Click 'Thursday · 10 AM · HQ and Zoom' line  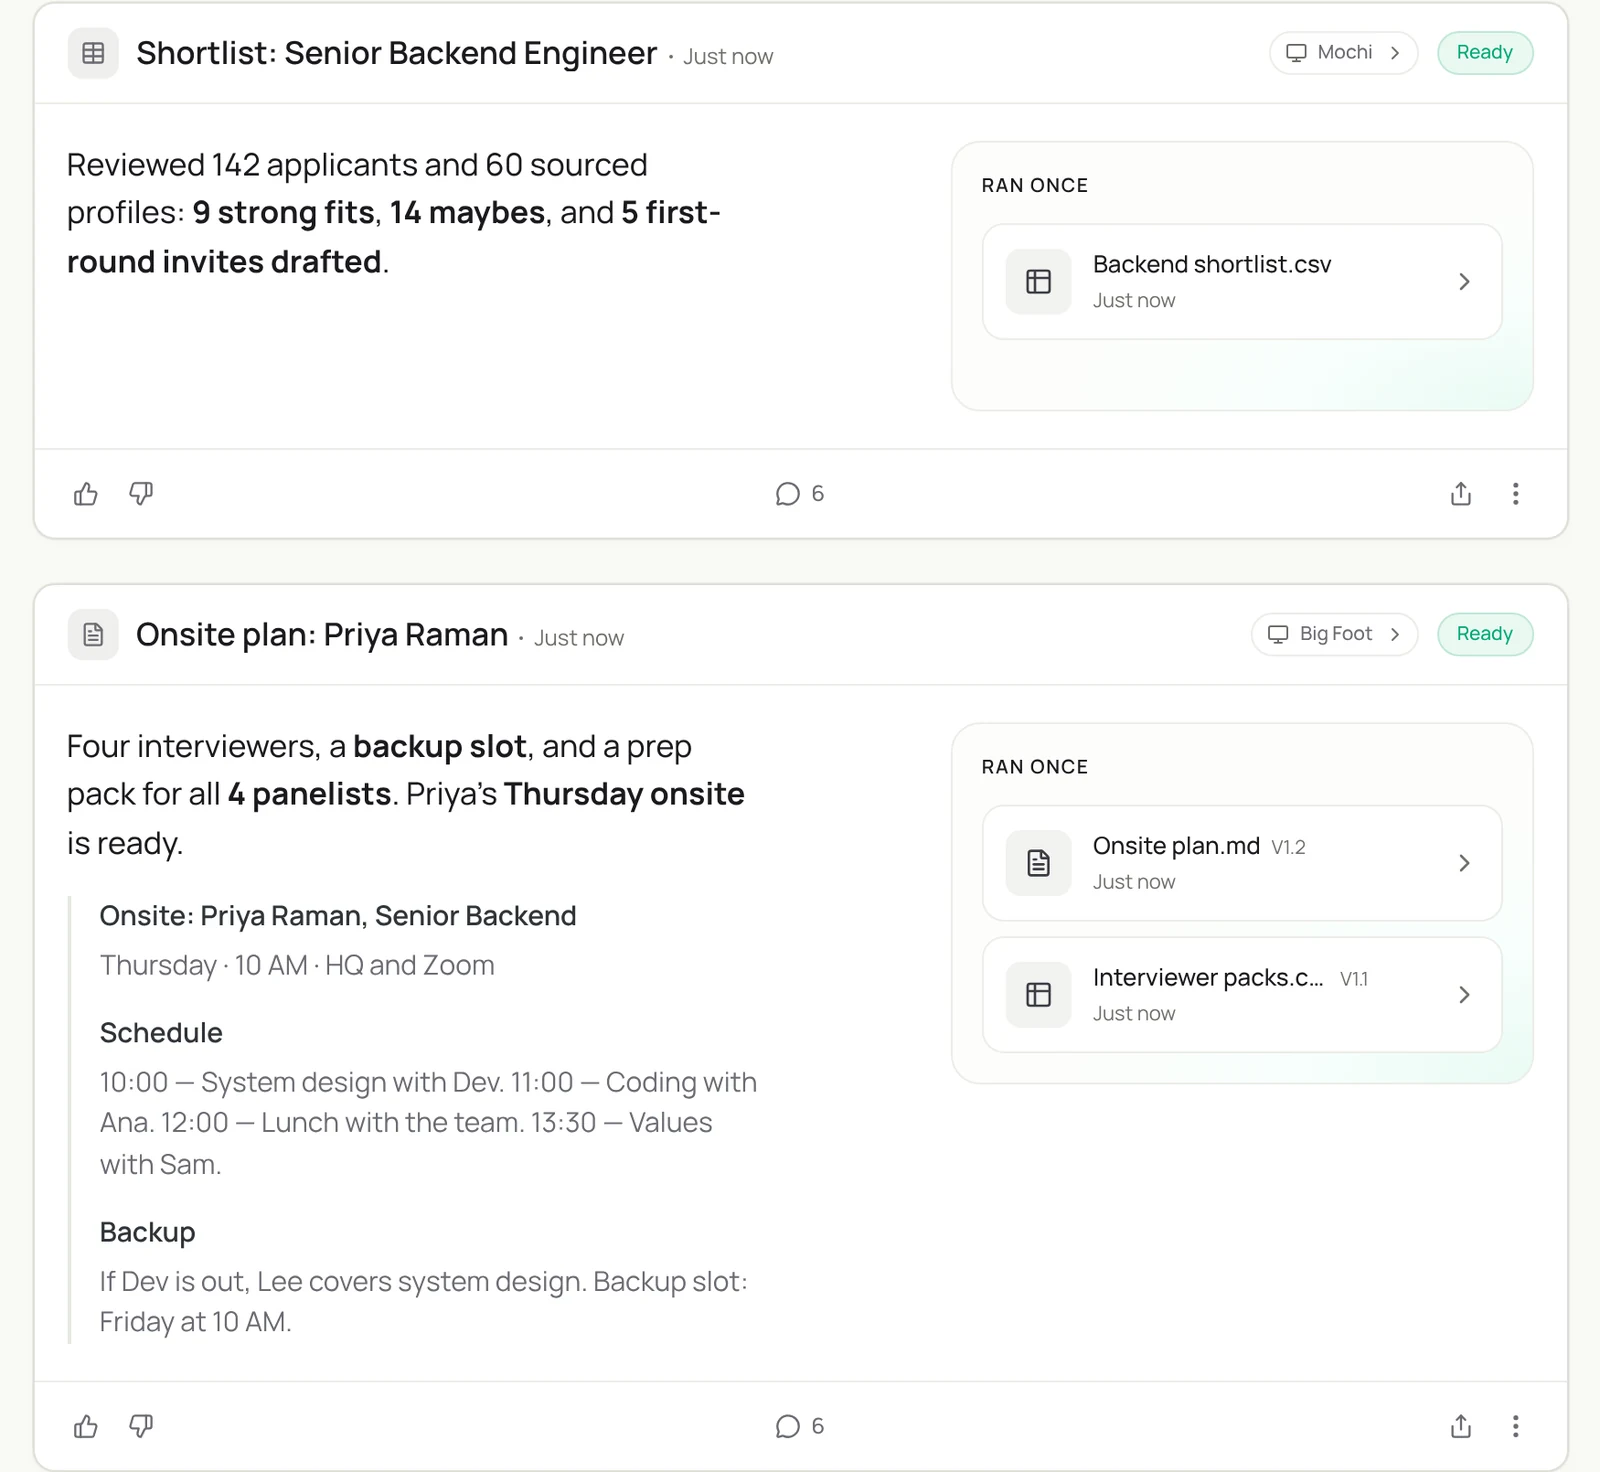click(297, 965)
